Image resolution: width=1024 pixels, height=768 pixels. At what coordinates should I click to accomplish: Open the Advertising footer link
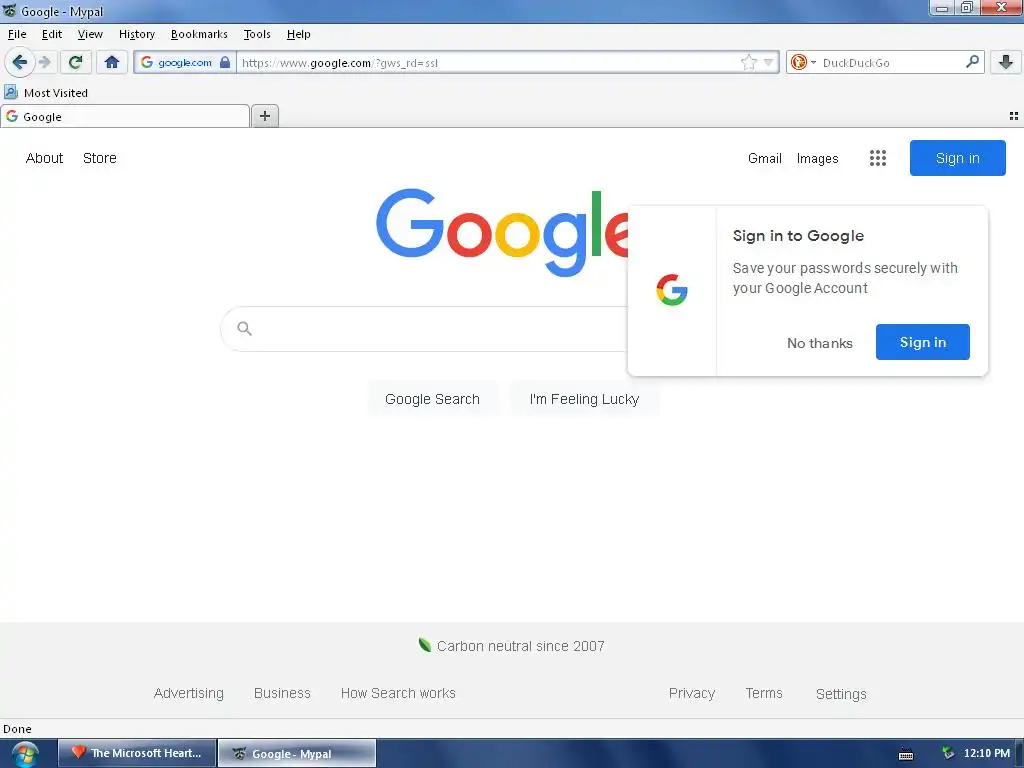pyautogui.click(x=188, y=694)
